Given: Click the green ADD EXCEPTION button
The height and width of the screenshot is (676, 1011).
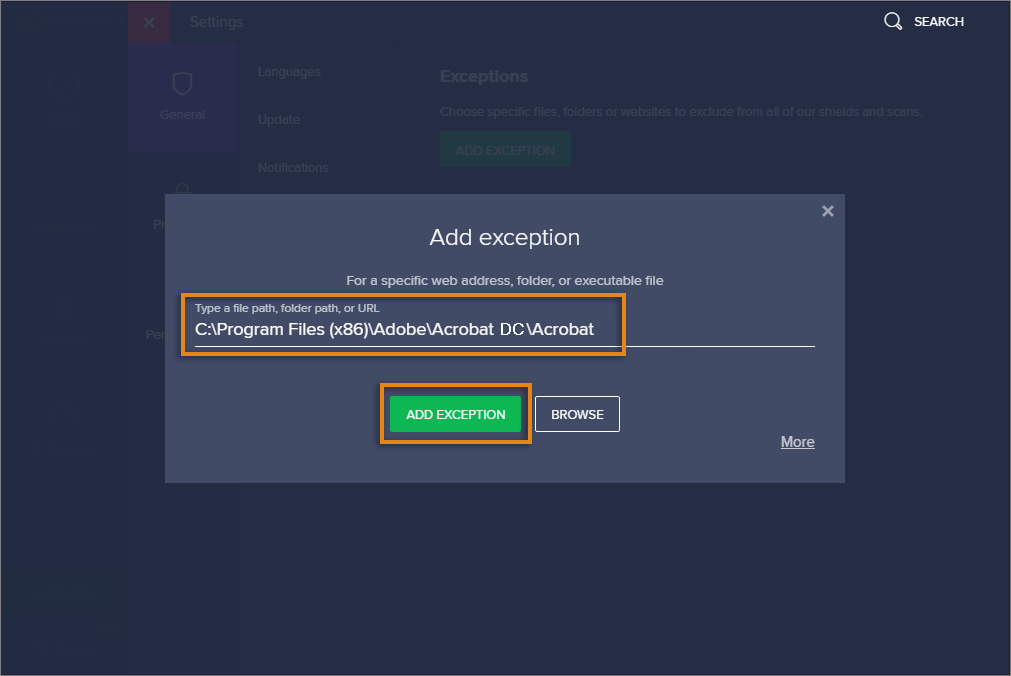Looking at the screenshot, I should click(x=456, y=414).
